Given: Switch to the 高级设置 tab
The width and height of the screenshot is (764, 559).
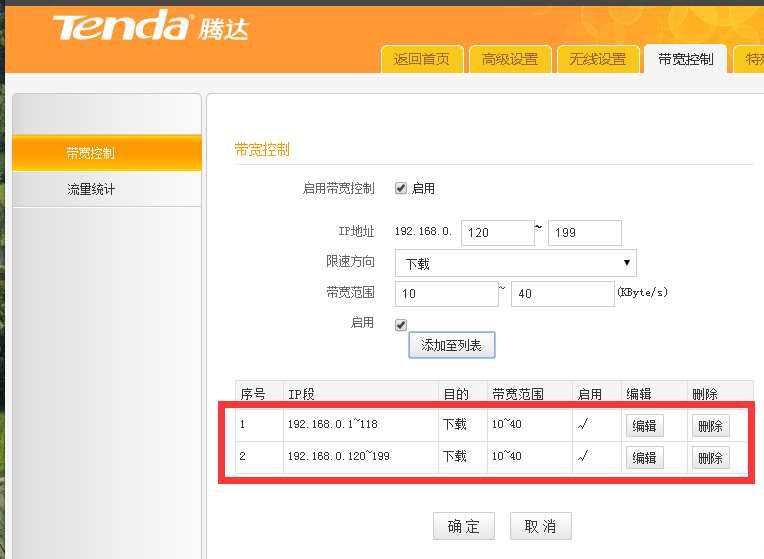Looking at the screenshot, I should tap(509, 59).
